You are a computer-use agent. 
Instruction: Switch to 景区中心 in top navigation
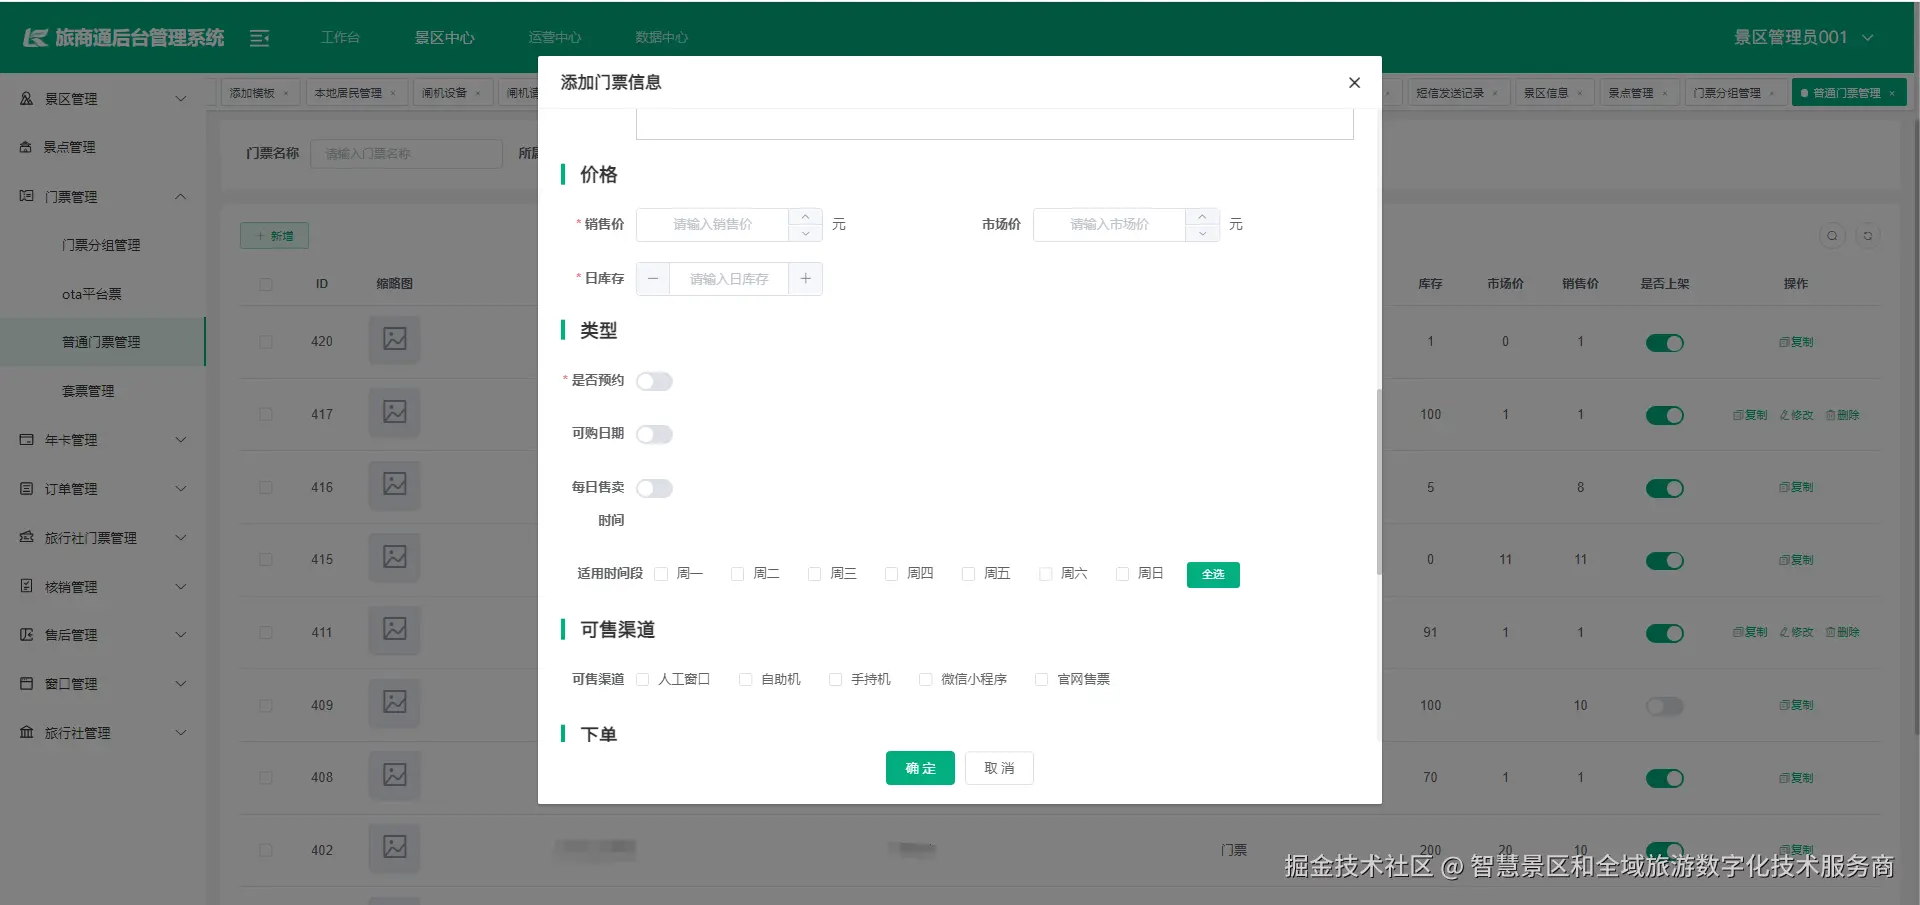point(444,37)
